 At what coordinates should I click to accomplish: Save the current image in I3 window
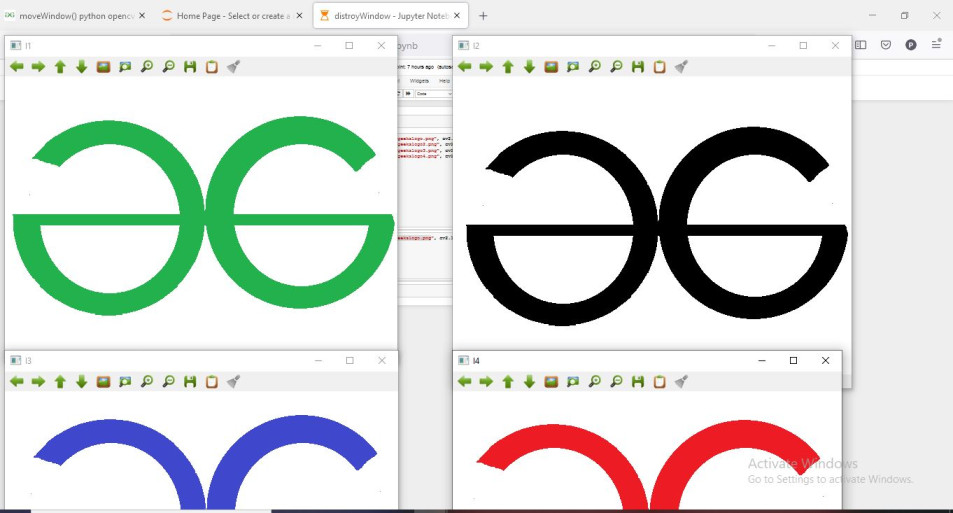(190, 382)
